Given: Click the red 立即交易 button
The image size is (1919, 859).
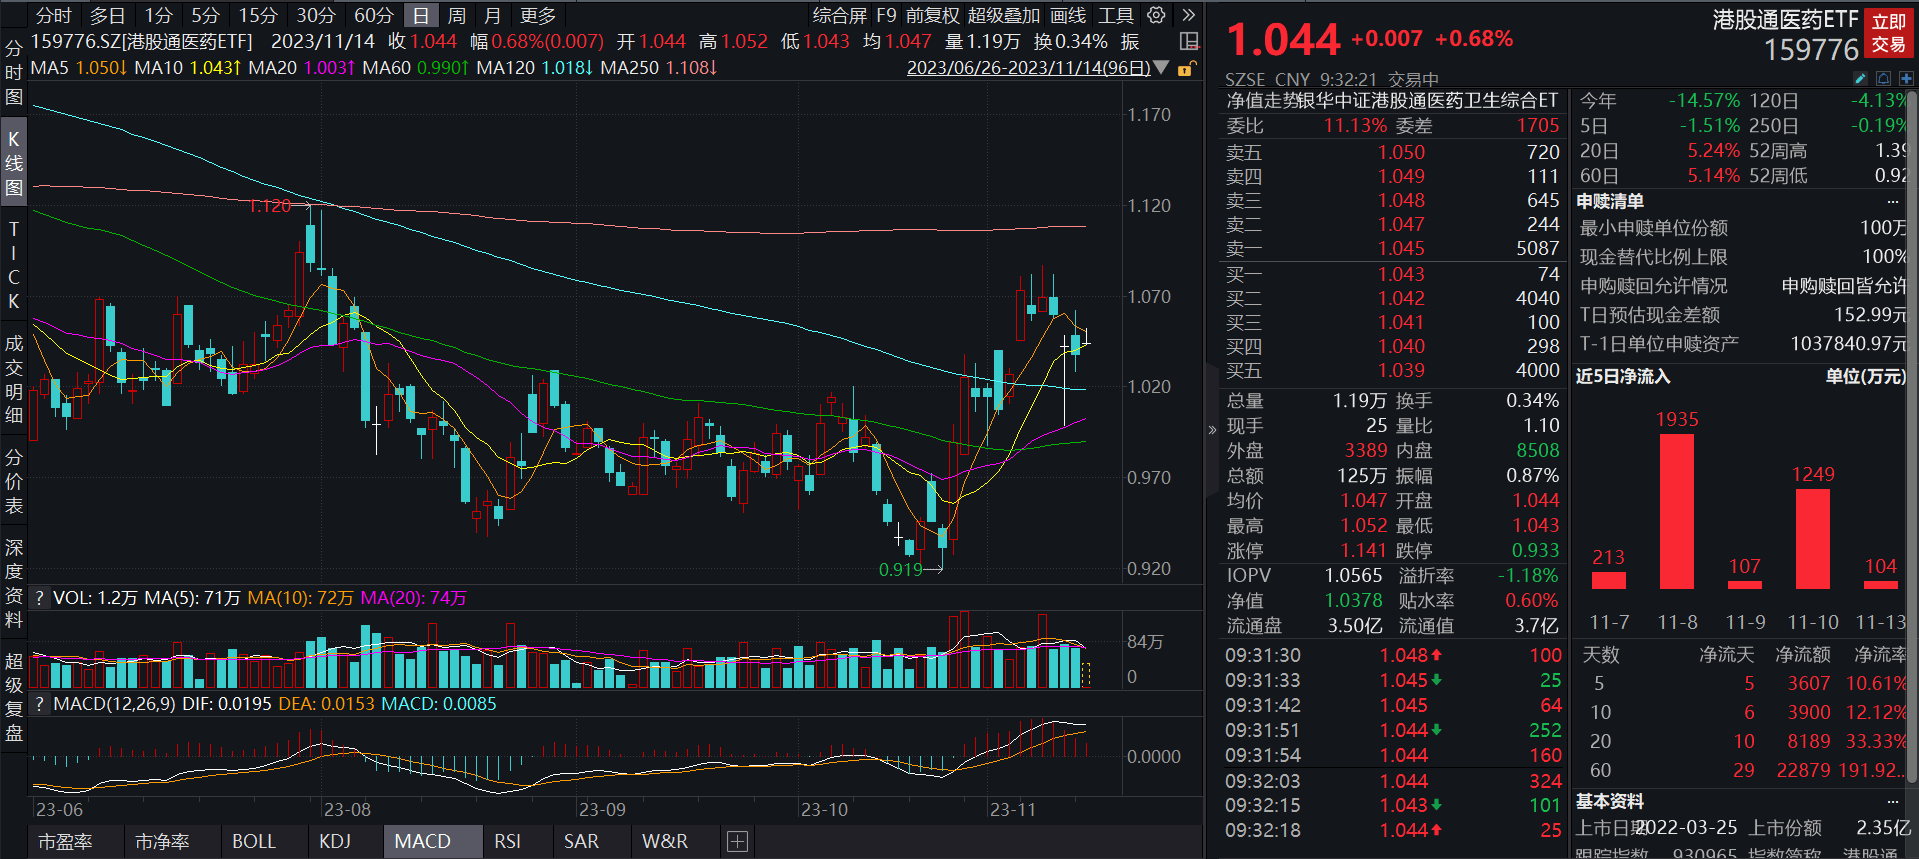Looking at the screenshot, I should (1888, 33).
